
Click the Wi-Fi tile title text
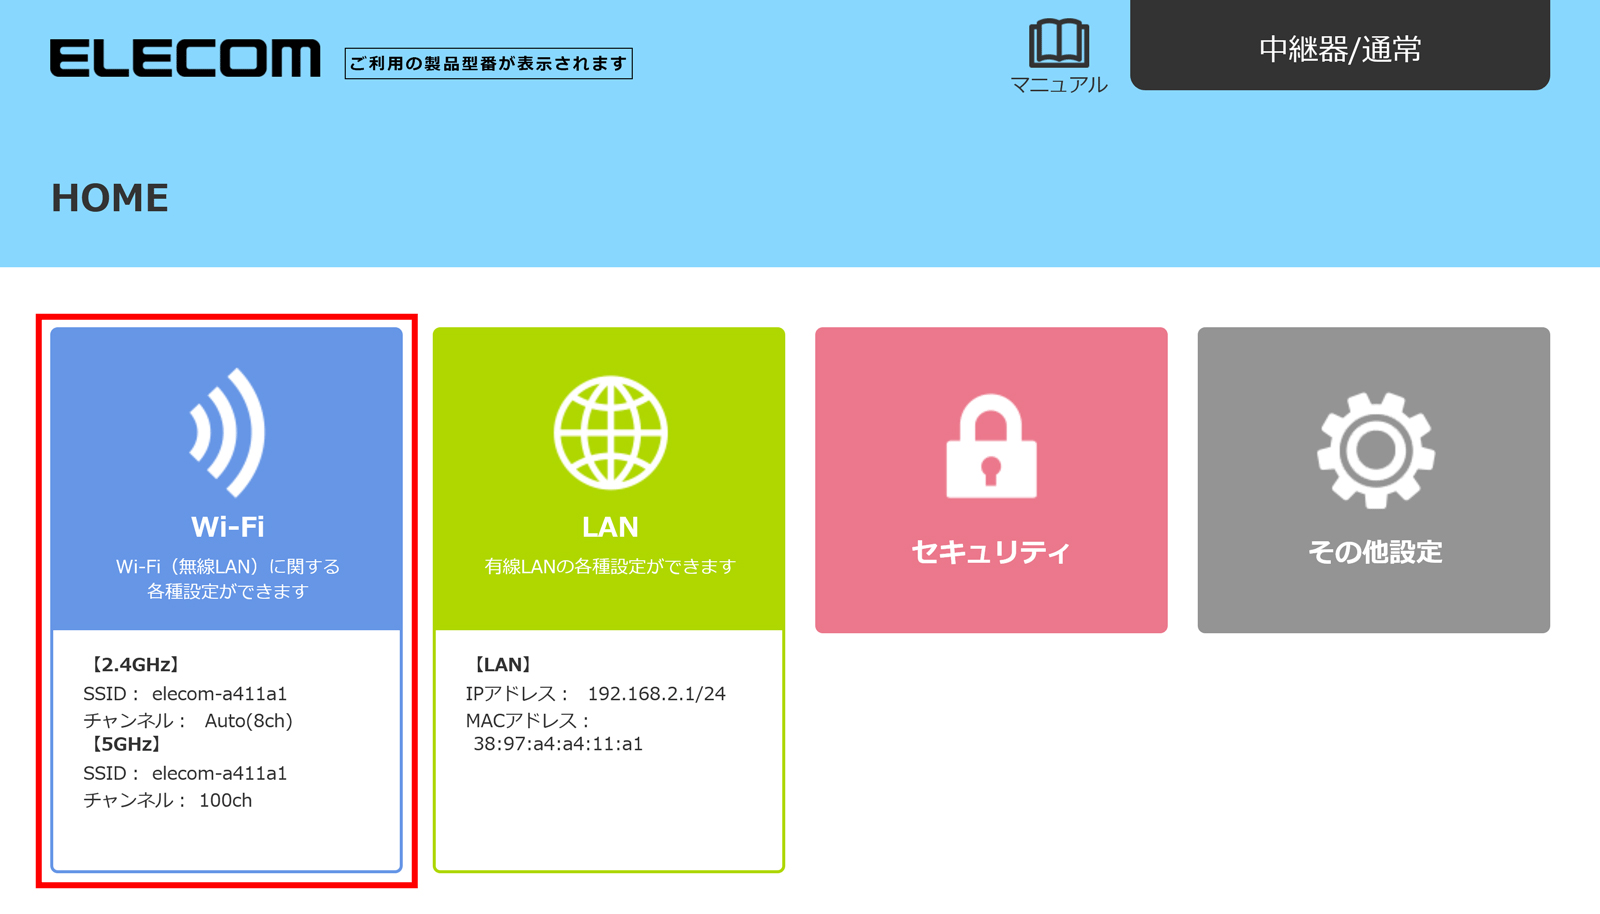228,527
